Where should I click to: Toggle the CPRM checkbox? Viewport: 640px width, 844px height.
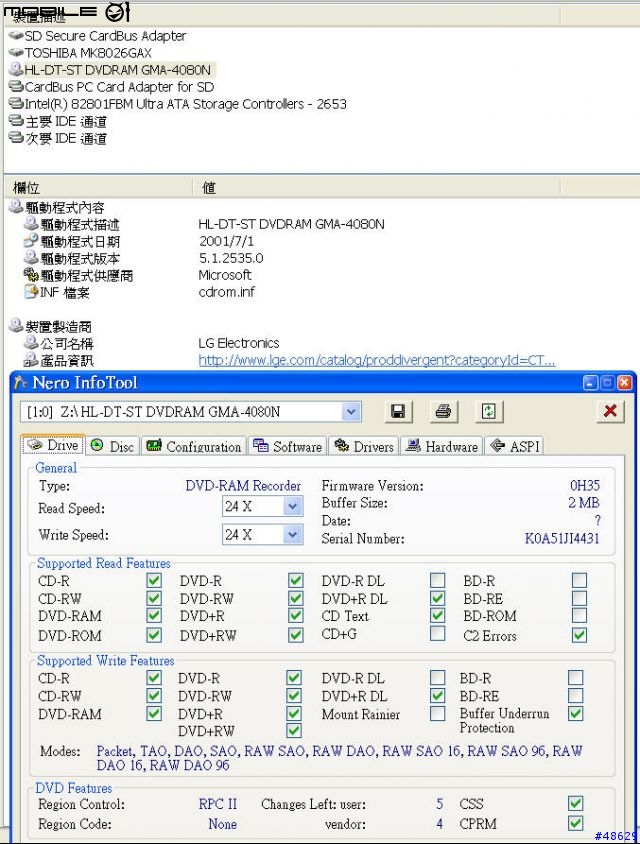(x=575, y=823)
